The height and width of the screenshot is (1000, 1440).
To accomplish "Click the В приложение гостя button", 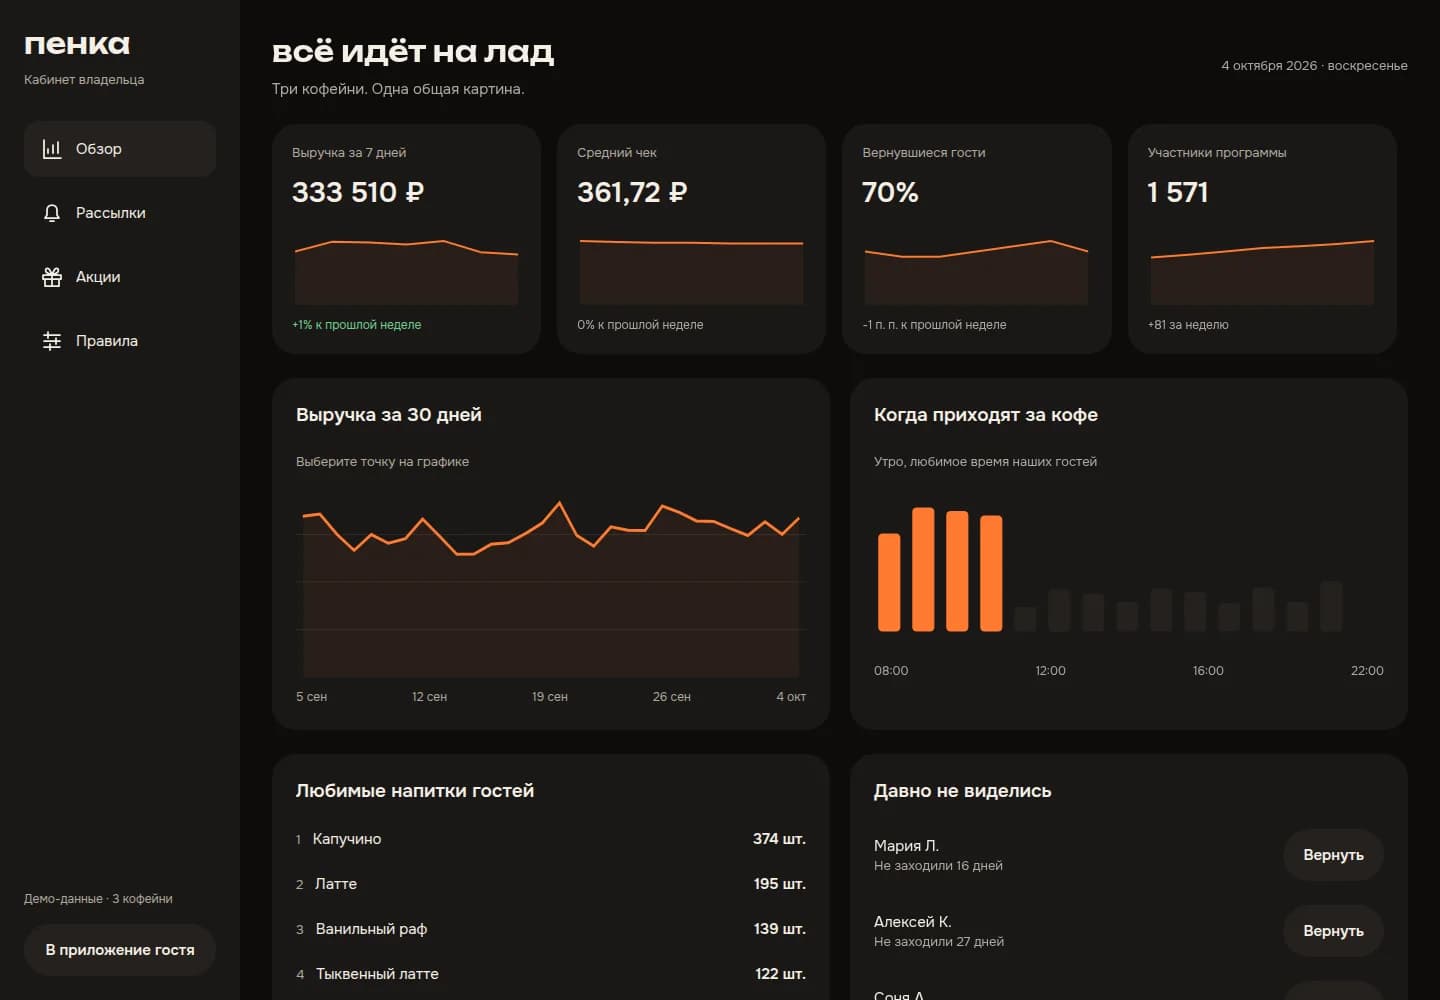I will point(120,950).
